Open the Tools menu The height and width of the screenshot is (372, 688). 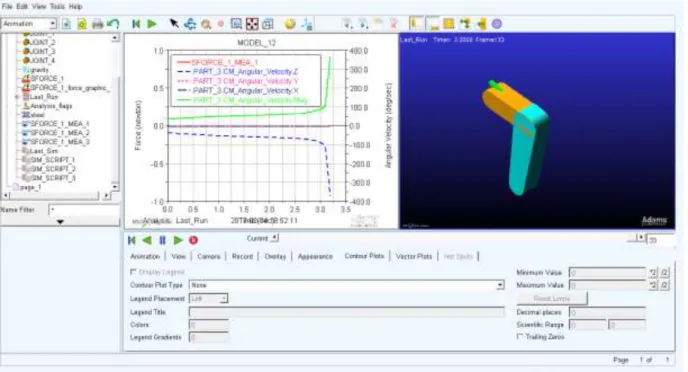coord(57,7)
